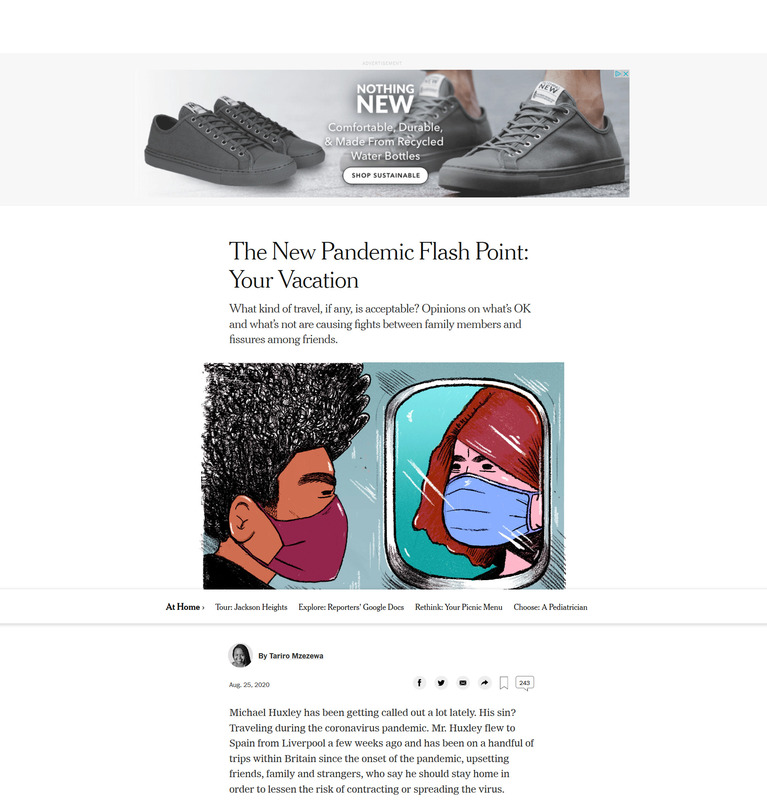The height and width of the screenshot is (800, 767).
Task: Open more share options arrow icon
Action: (x=484, y=683)
